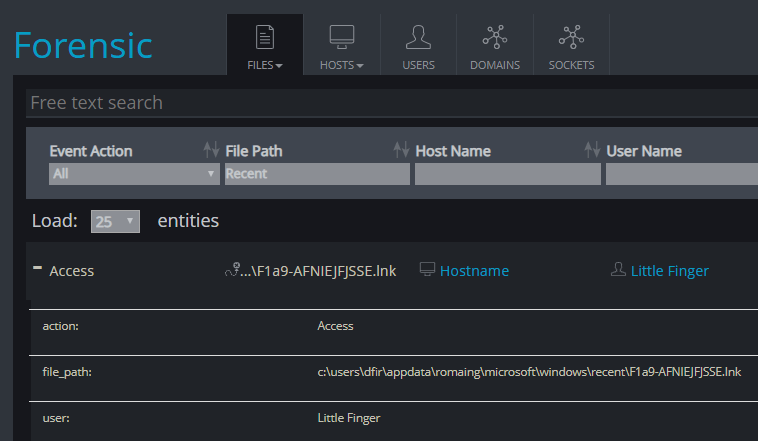Screen dimensions: 758x441
Task: Click the File Path column header
Action: pyautogui.click(x=254, y=151)
